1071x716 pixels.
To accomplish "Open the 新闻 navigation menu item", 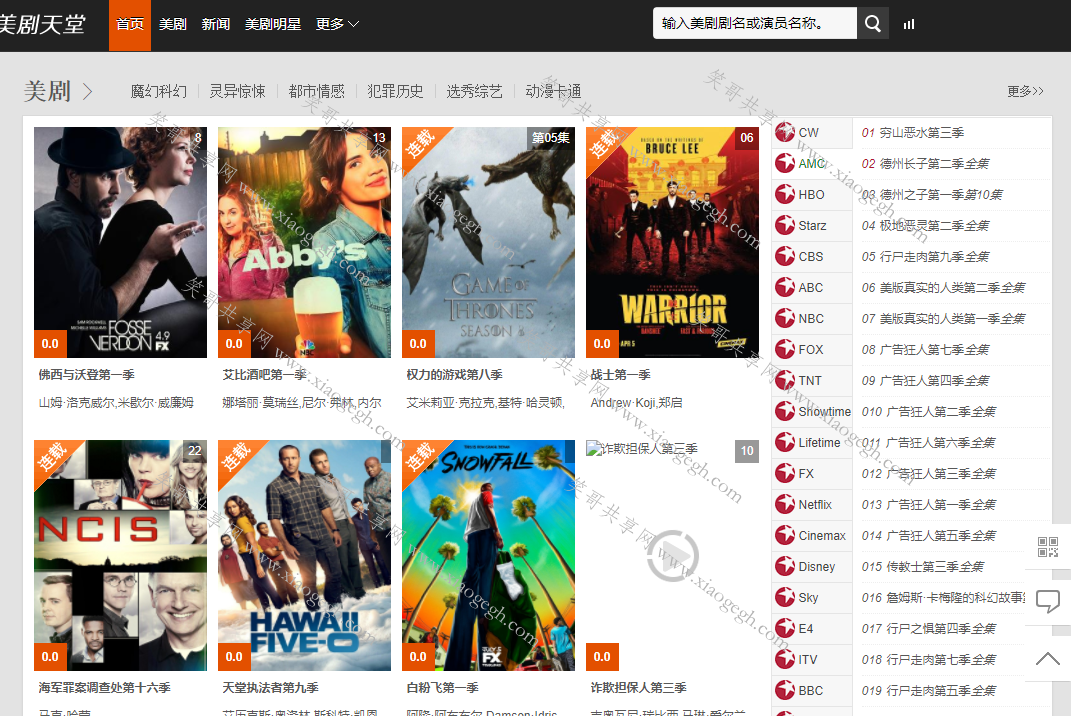I will pyautogui.click(x=216, y=24).
